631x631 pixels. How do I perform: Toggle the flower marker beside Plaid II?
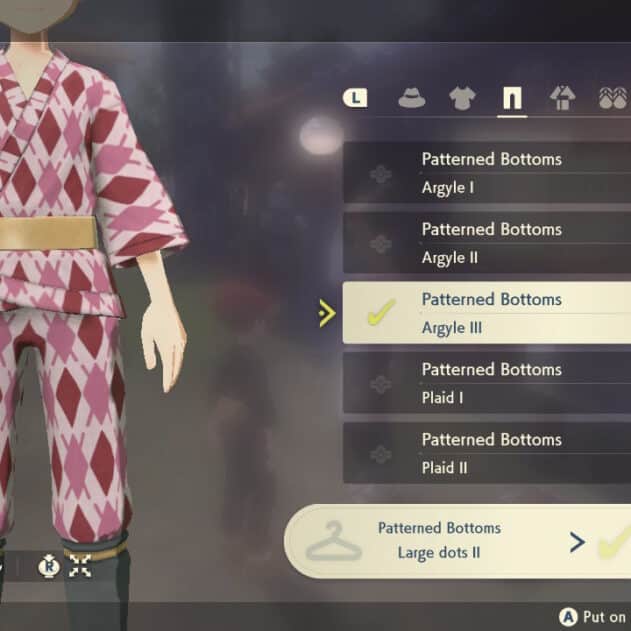380,454
